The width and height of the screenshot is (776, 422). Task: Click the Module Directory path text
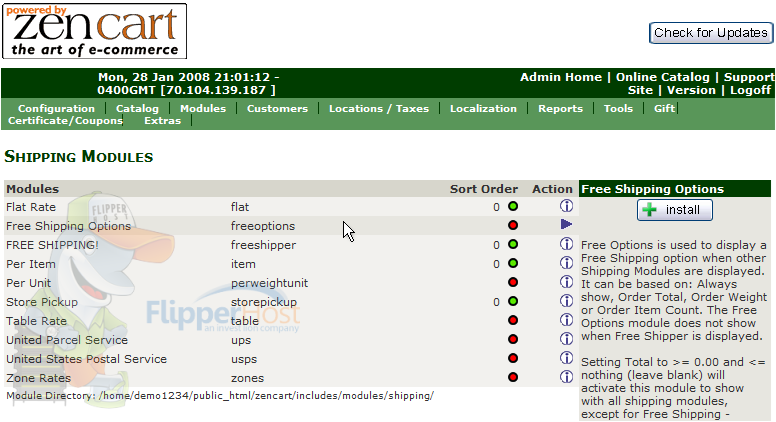point(220,396)
